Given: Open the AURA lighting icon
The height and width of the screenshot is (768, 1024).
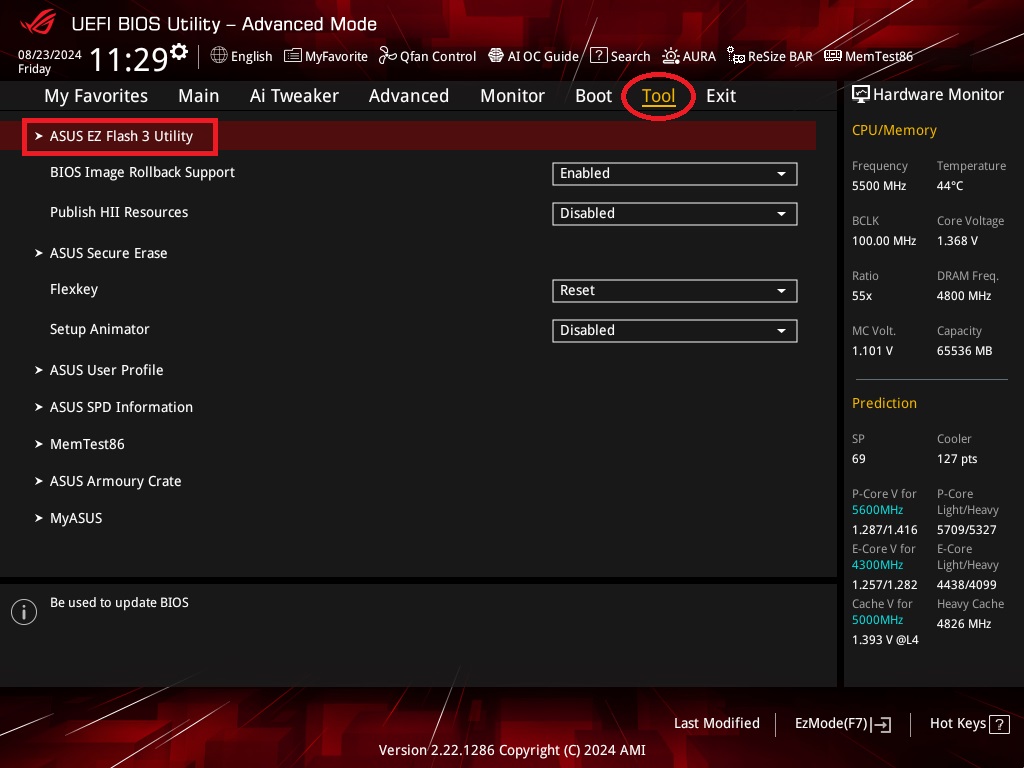Looking at the screenshot, I should [x=671, y=56].
